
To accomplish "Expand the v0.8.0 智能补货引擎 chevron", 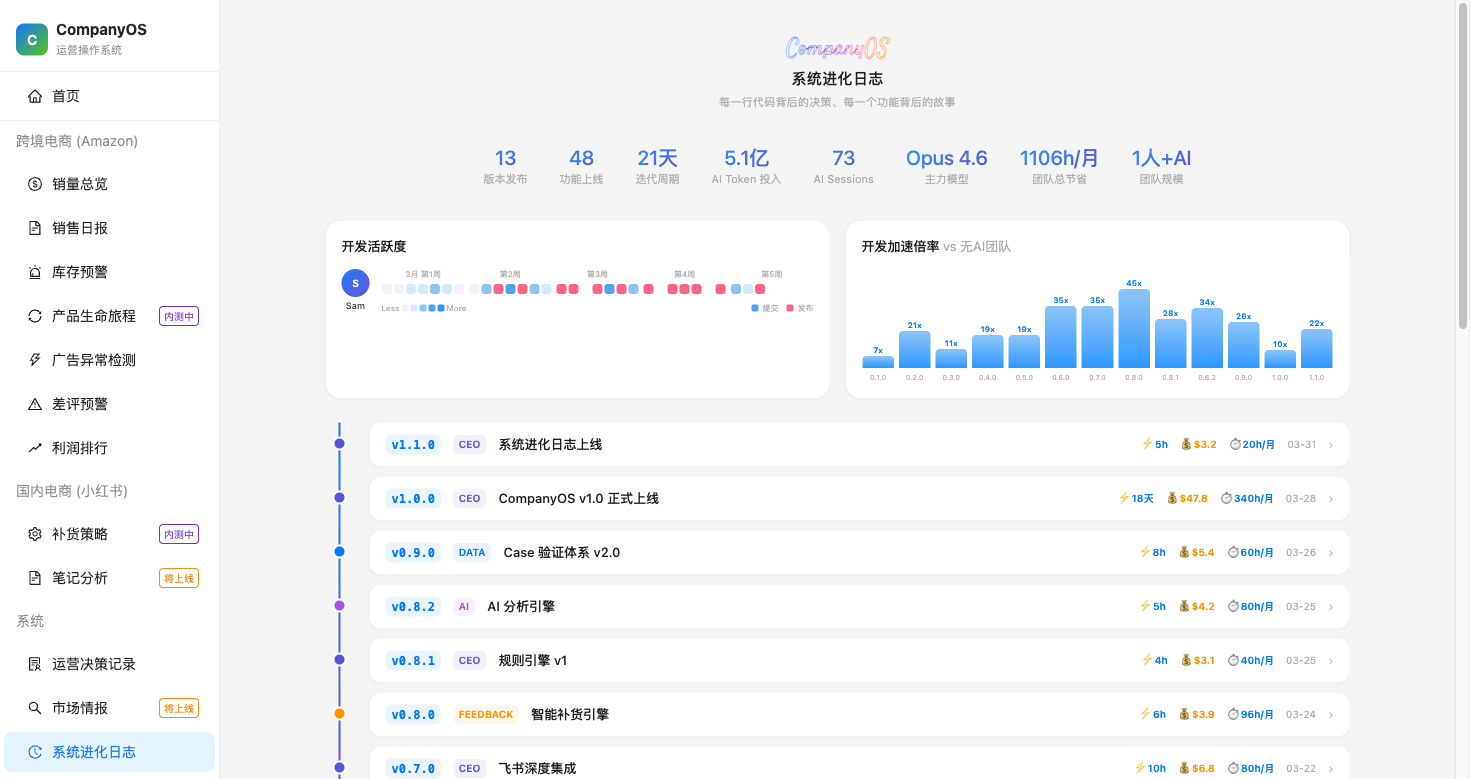I will coord(1331,715).
